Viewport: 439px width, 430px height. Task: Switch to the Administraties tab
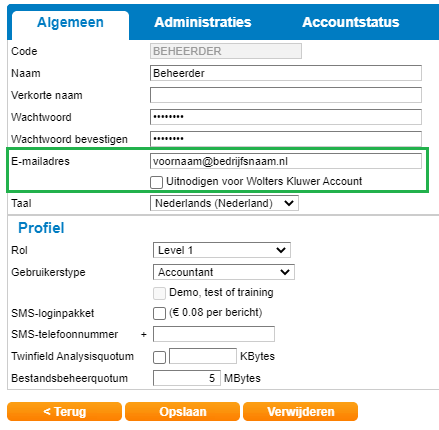[x=203, y=22]
